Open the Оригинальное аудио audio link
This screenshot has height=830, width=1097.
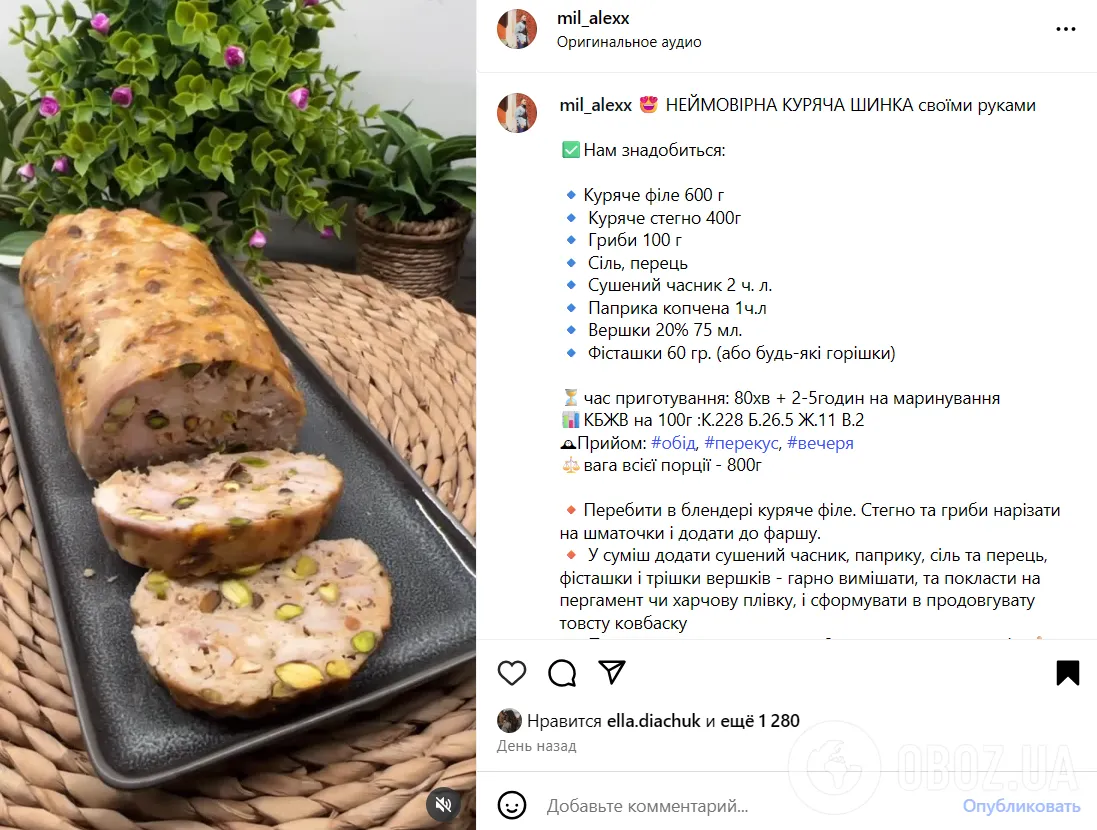(629, 42)
